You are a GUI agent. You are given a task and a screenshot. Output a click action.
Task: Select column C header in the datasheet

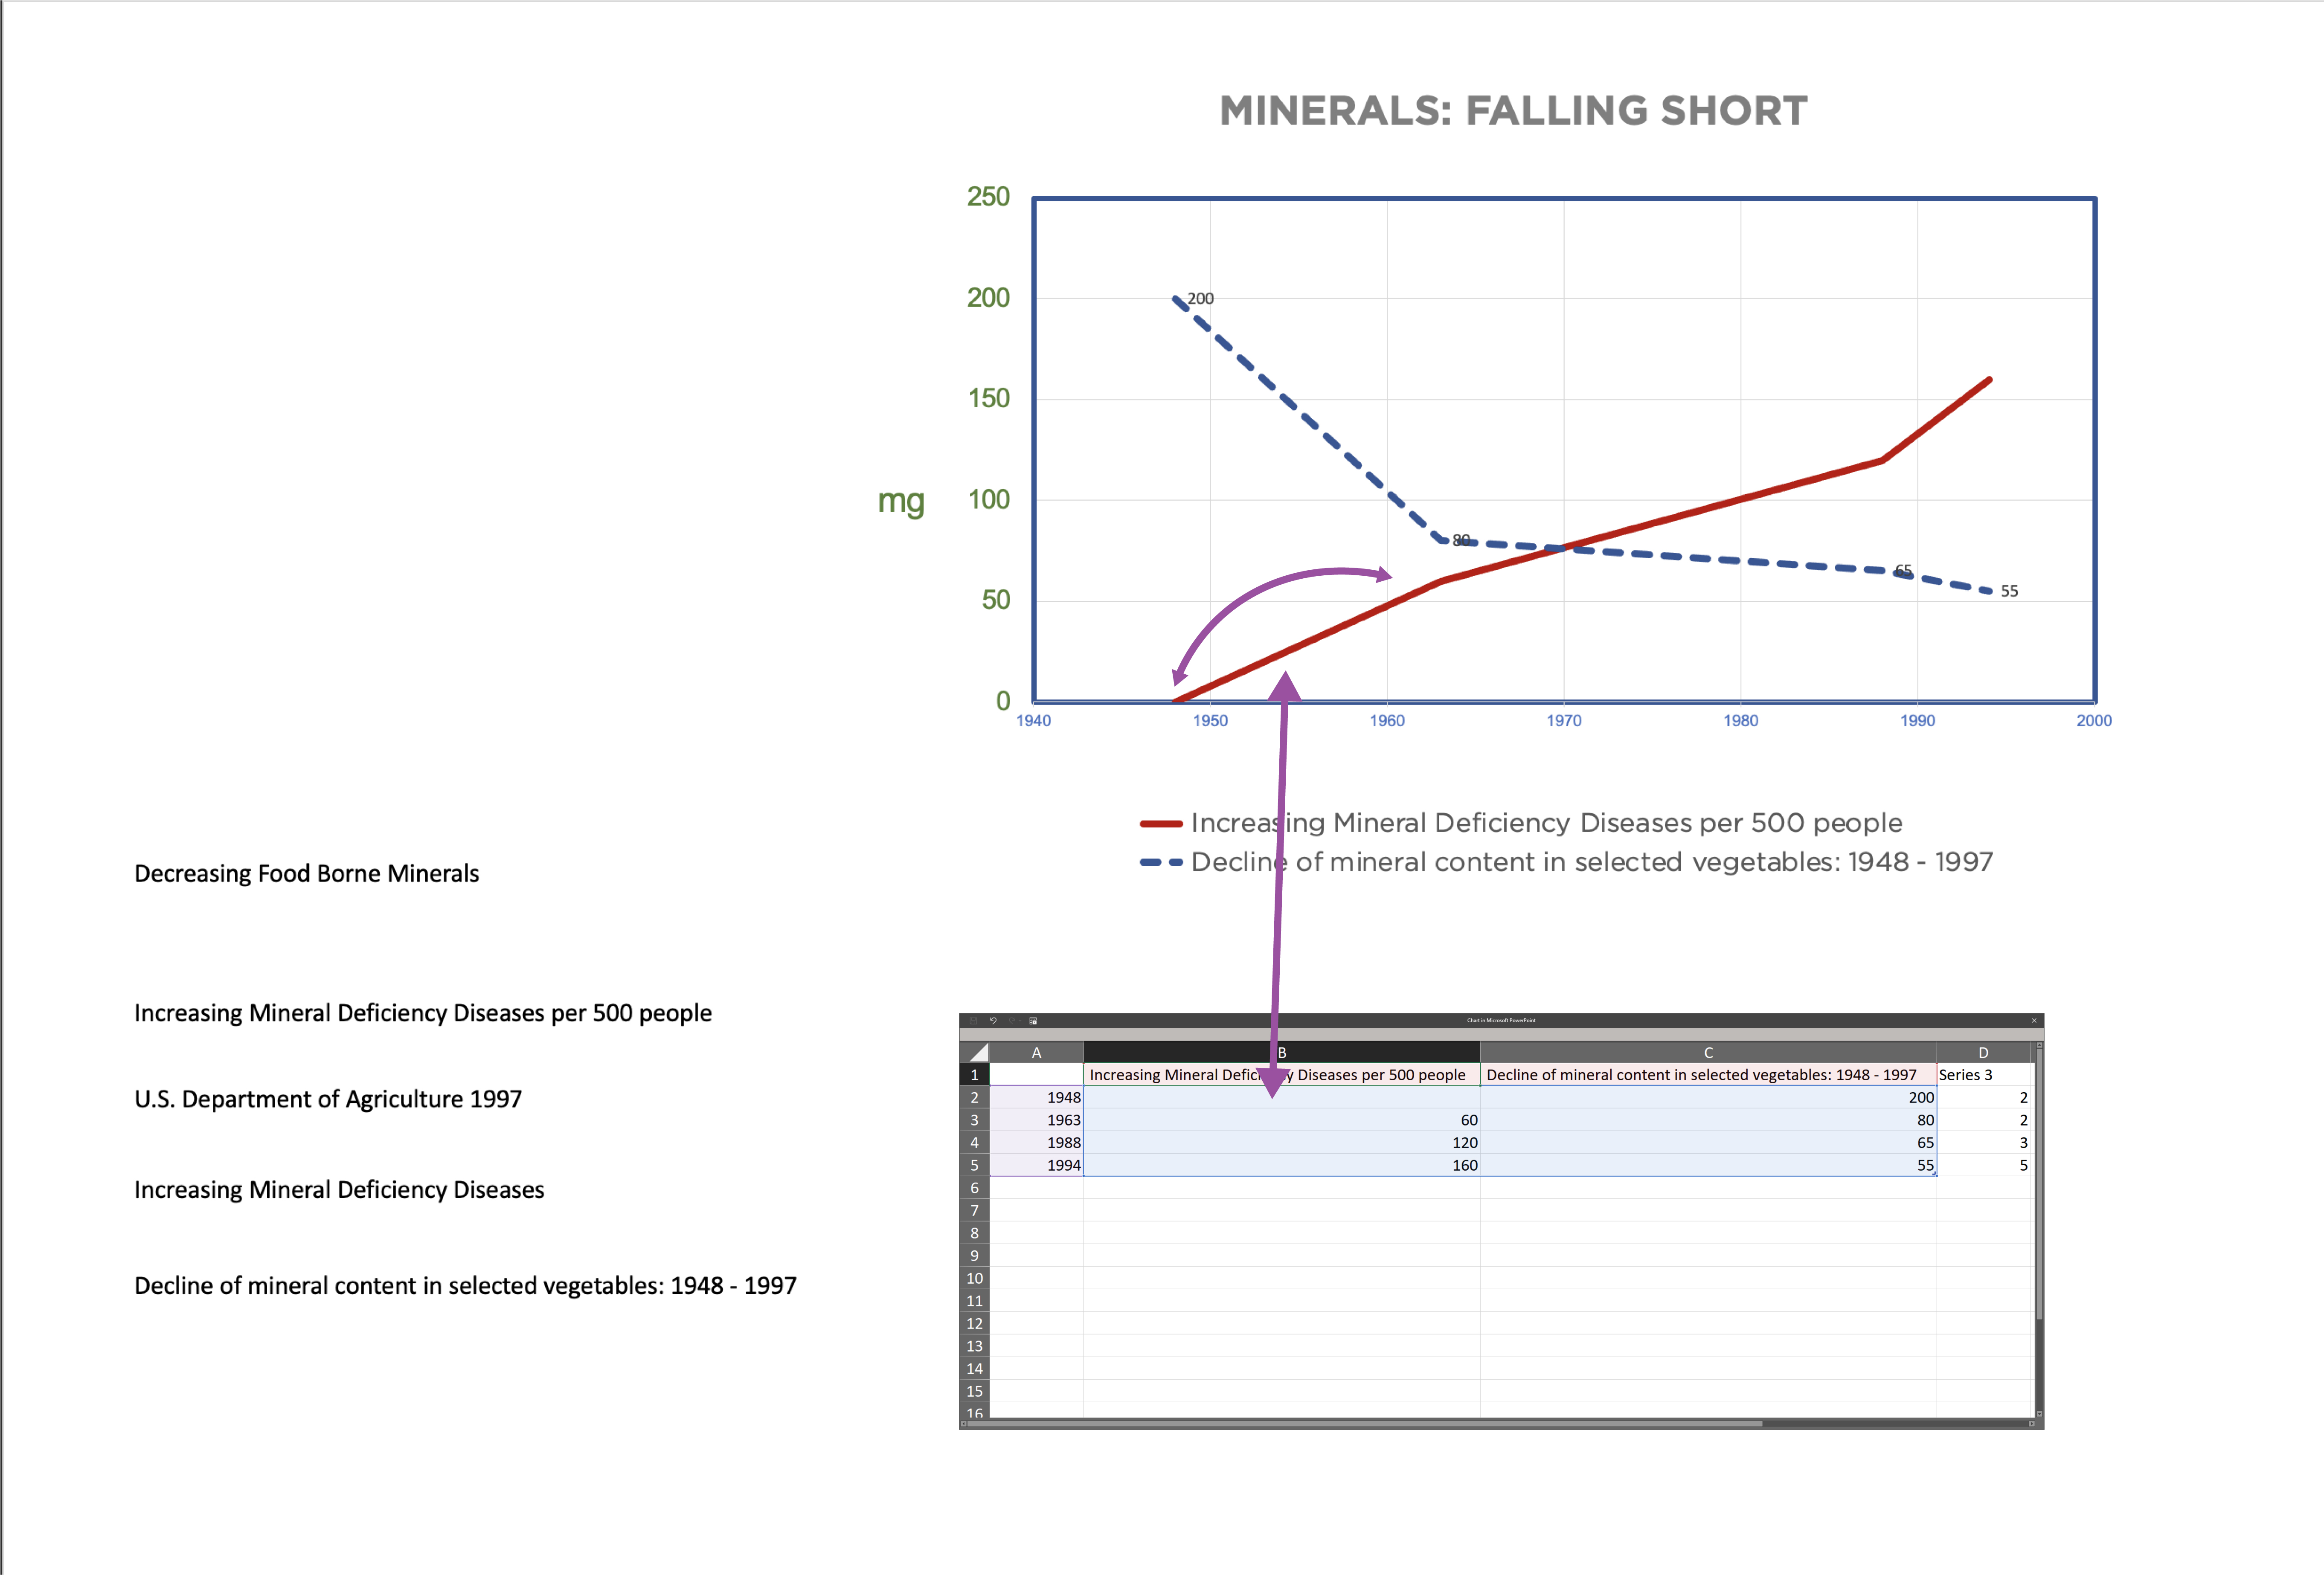point(1707,1052)
